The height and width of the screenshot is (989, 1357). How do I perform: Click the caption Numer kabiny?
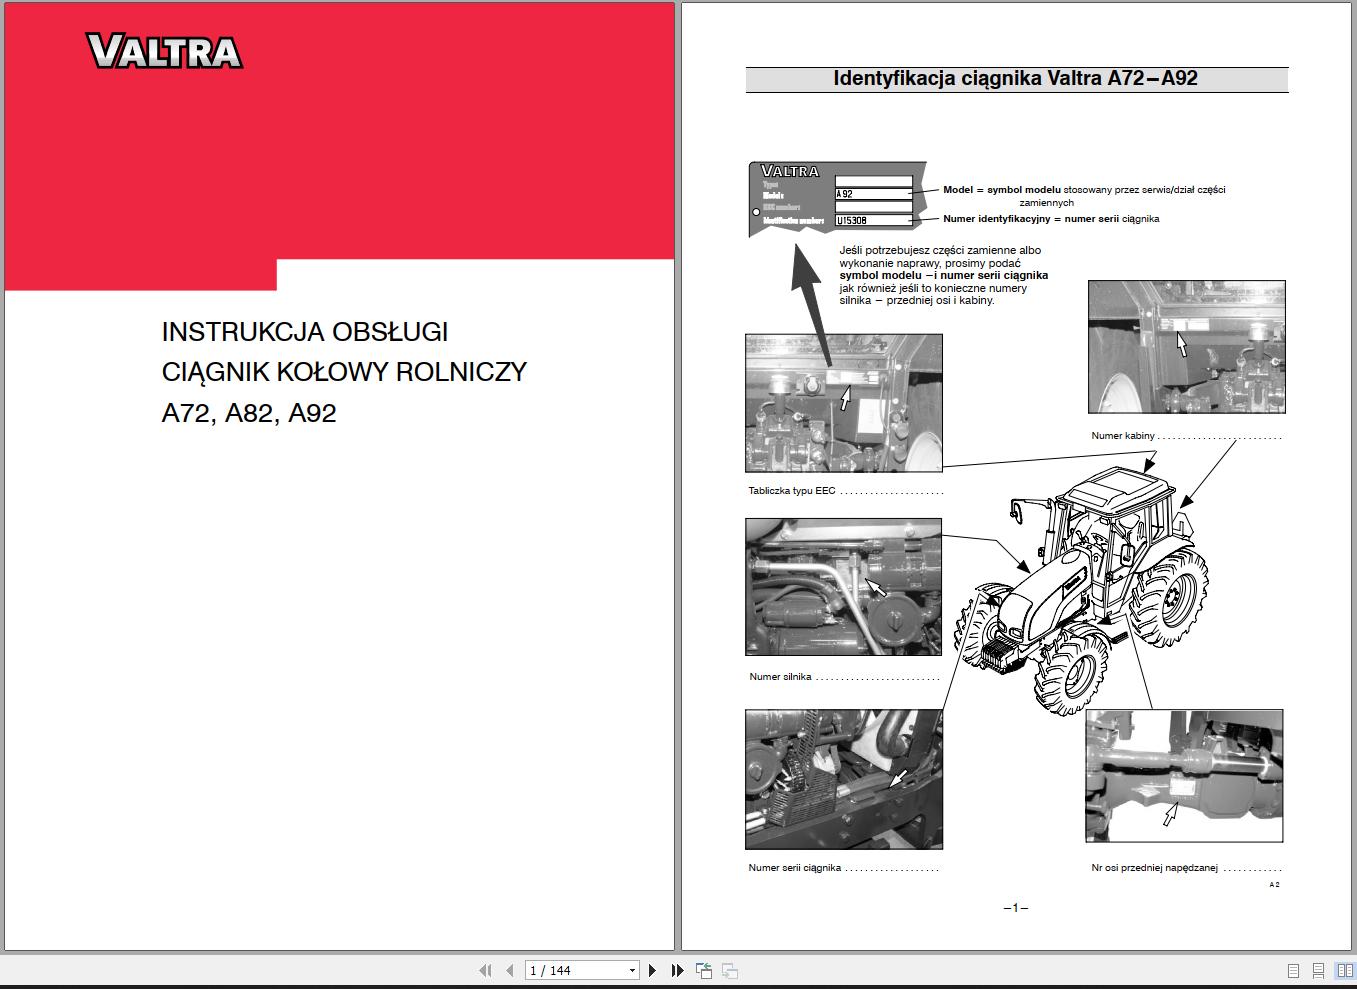tap(1123, 436)
